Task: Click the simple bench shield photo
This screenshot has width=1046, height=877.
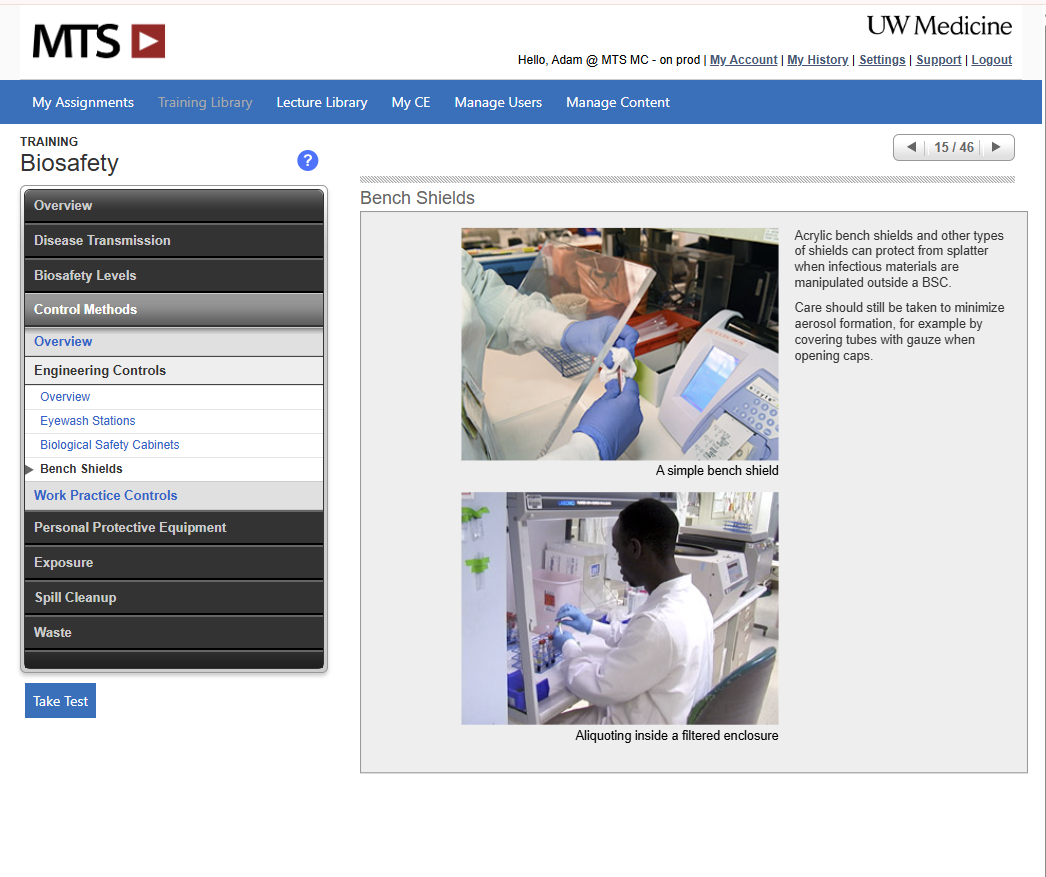Action: coord(619,344)
